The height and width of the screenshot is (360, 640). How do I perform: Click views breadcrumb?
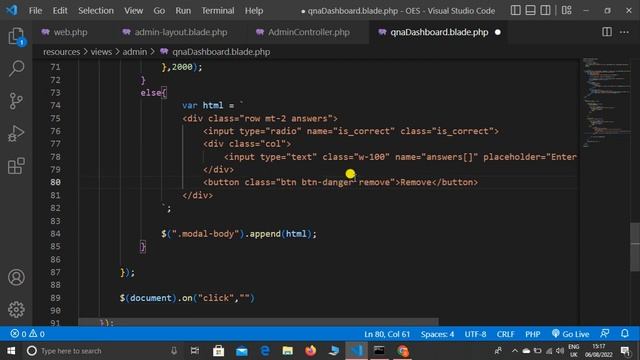pos(101,52)
